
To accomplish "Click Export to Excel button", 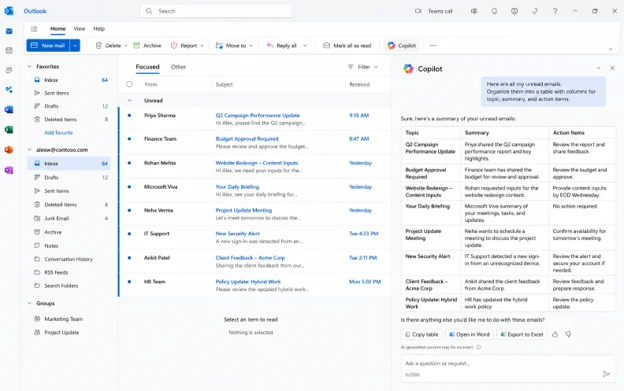I will [x=522, y=335].
